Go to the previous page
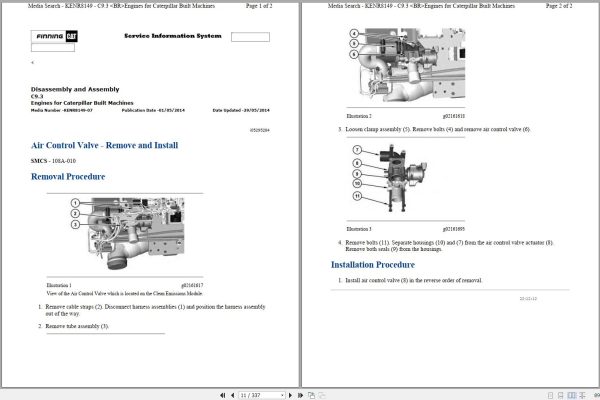 (x=233, y=395)
